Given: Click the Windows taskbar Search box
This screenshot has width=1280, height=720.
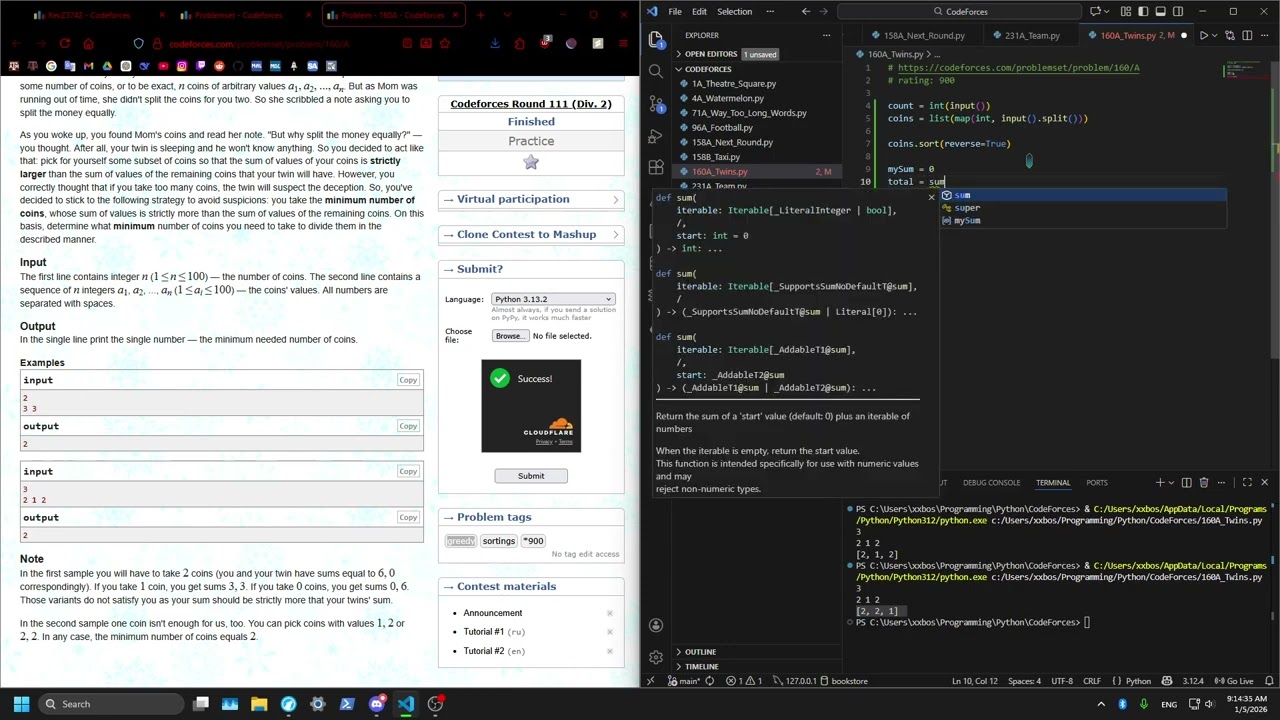Looking at the screenshot, I should [110, 704].
